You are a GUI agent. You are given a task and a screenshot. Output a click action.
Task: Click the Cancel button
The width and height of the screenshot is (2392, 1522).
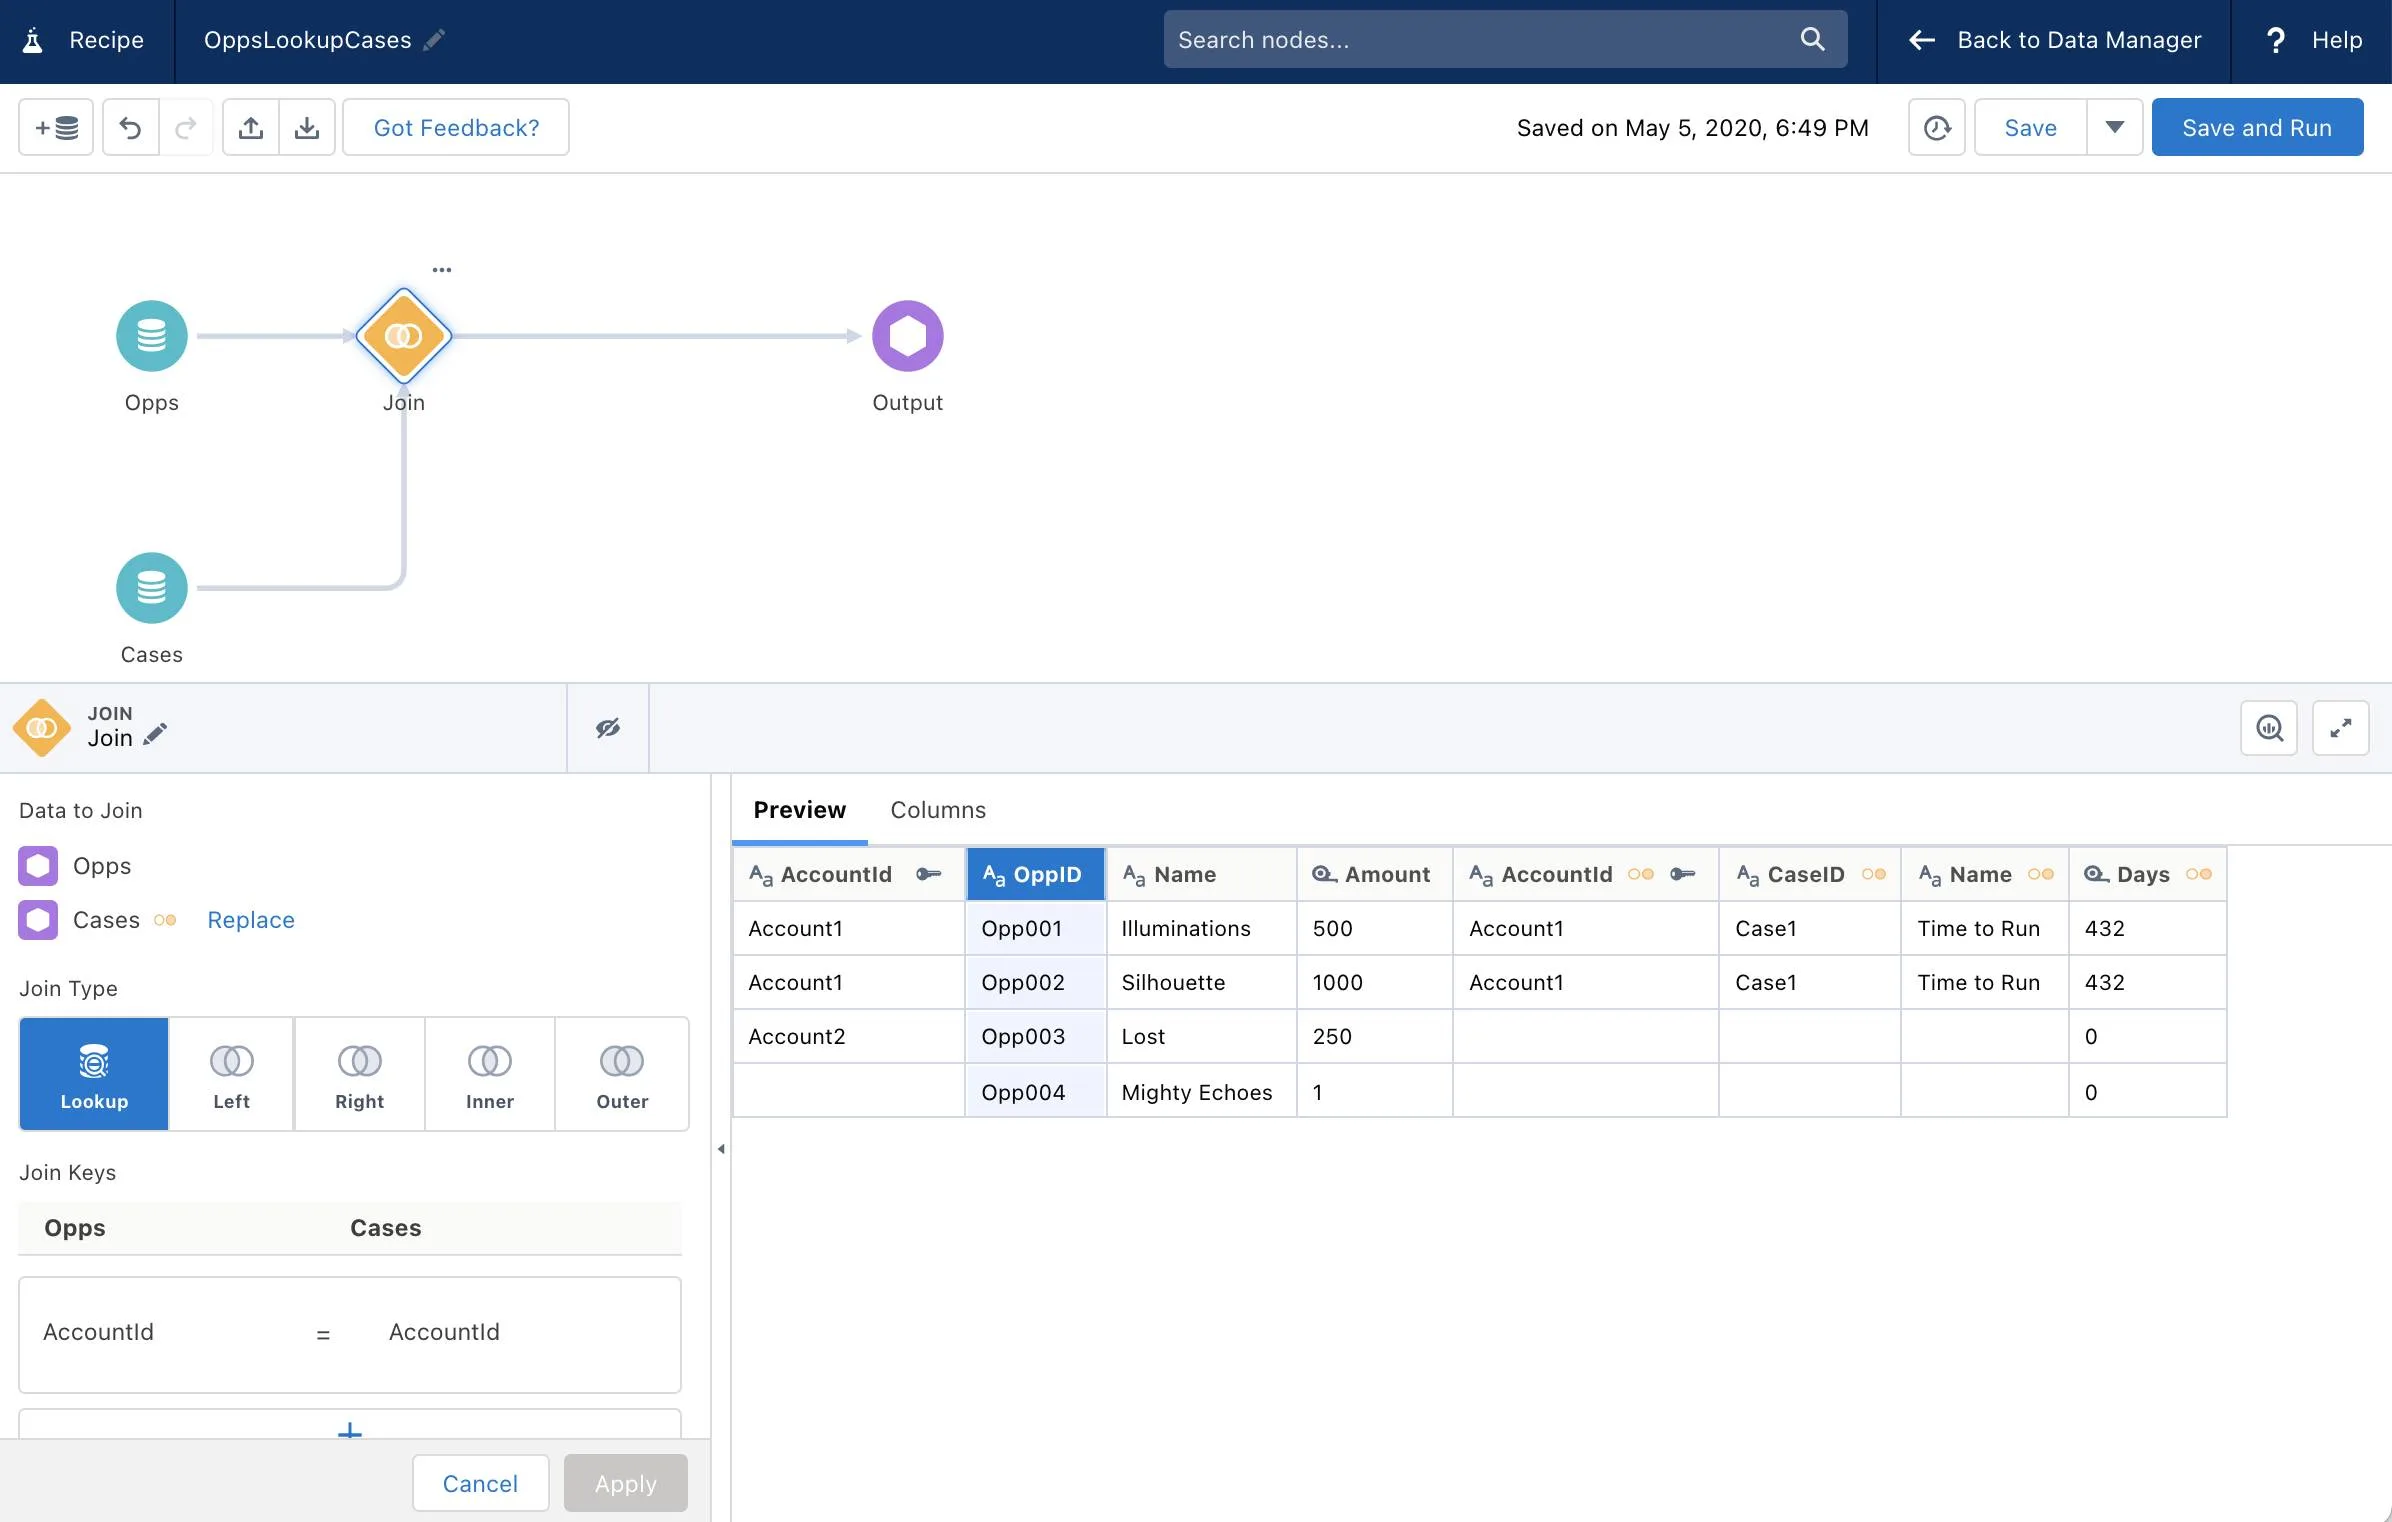pos(479,1482)
